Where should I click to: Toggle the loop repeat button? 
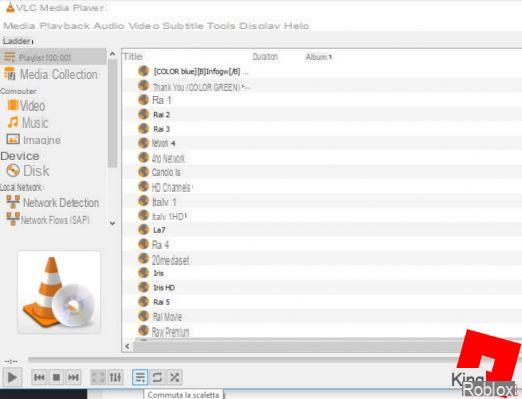tap(157, 377)
